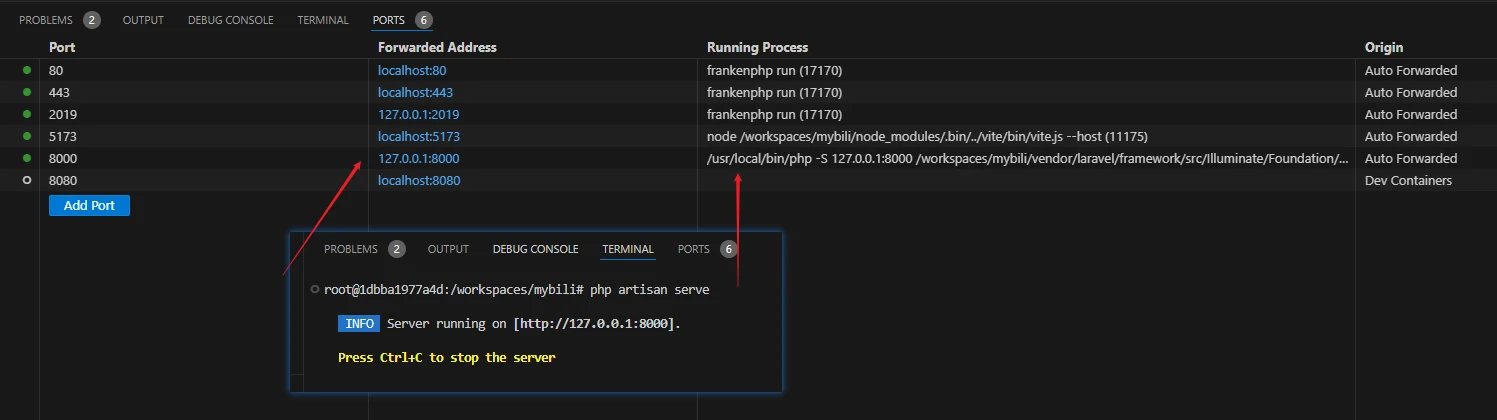Screen dimensions: 1497x420
Task: Open forwarded address 127.0.0.1:2019
Action: point(419,114)
